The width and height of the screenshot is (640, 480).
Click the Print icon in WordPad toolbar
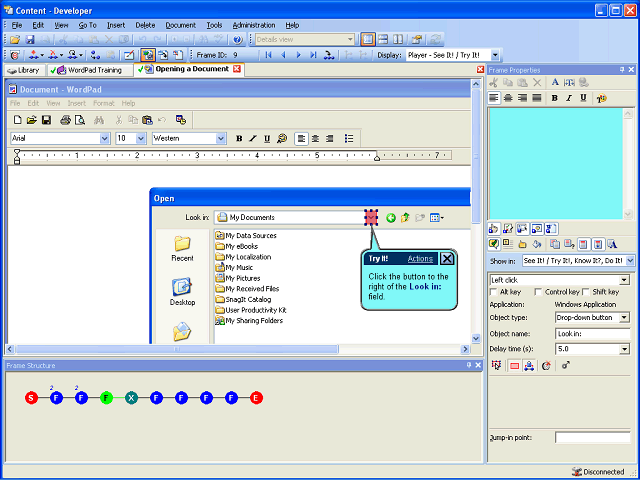pos(65,120)
